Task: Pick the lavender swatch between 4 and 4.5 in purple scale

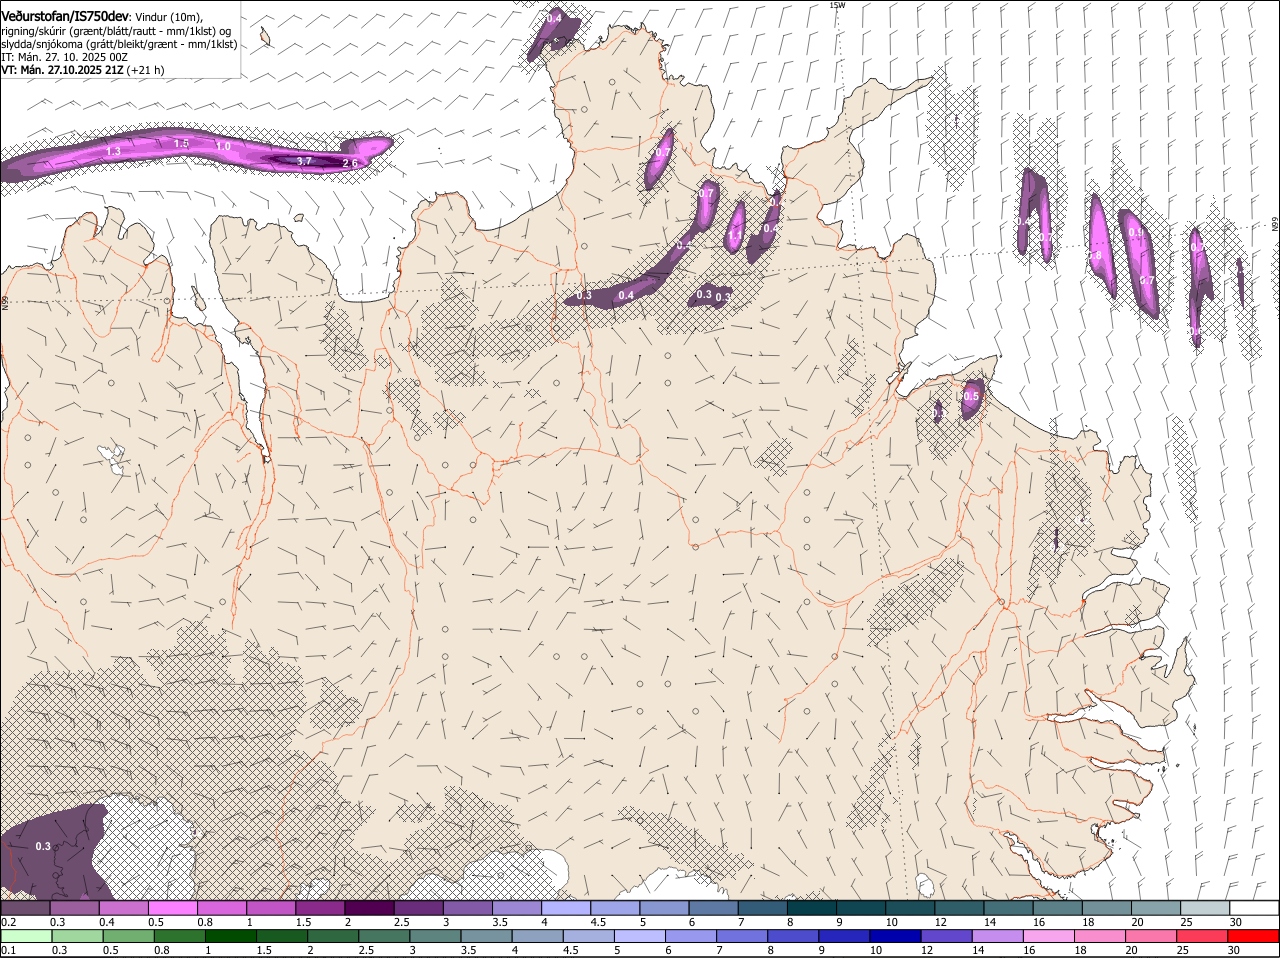Action: pos(566,907)
